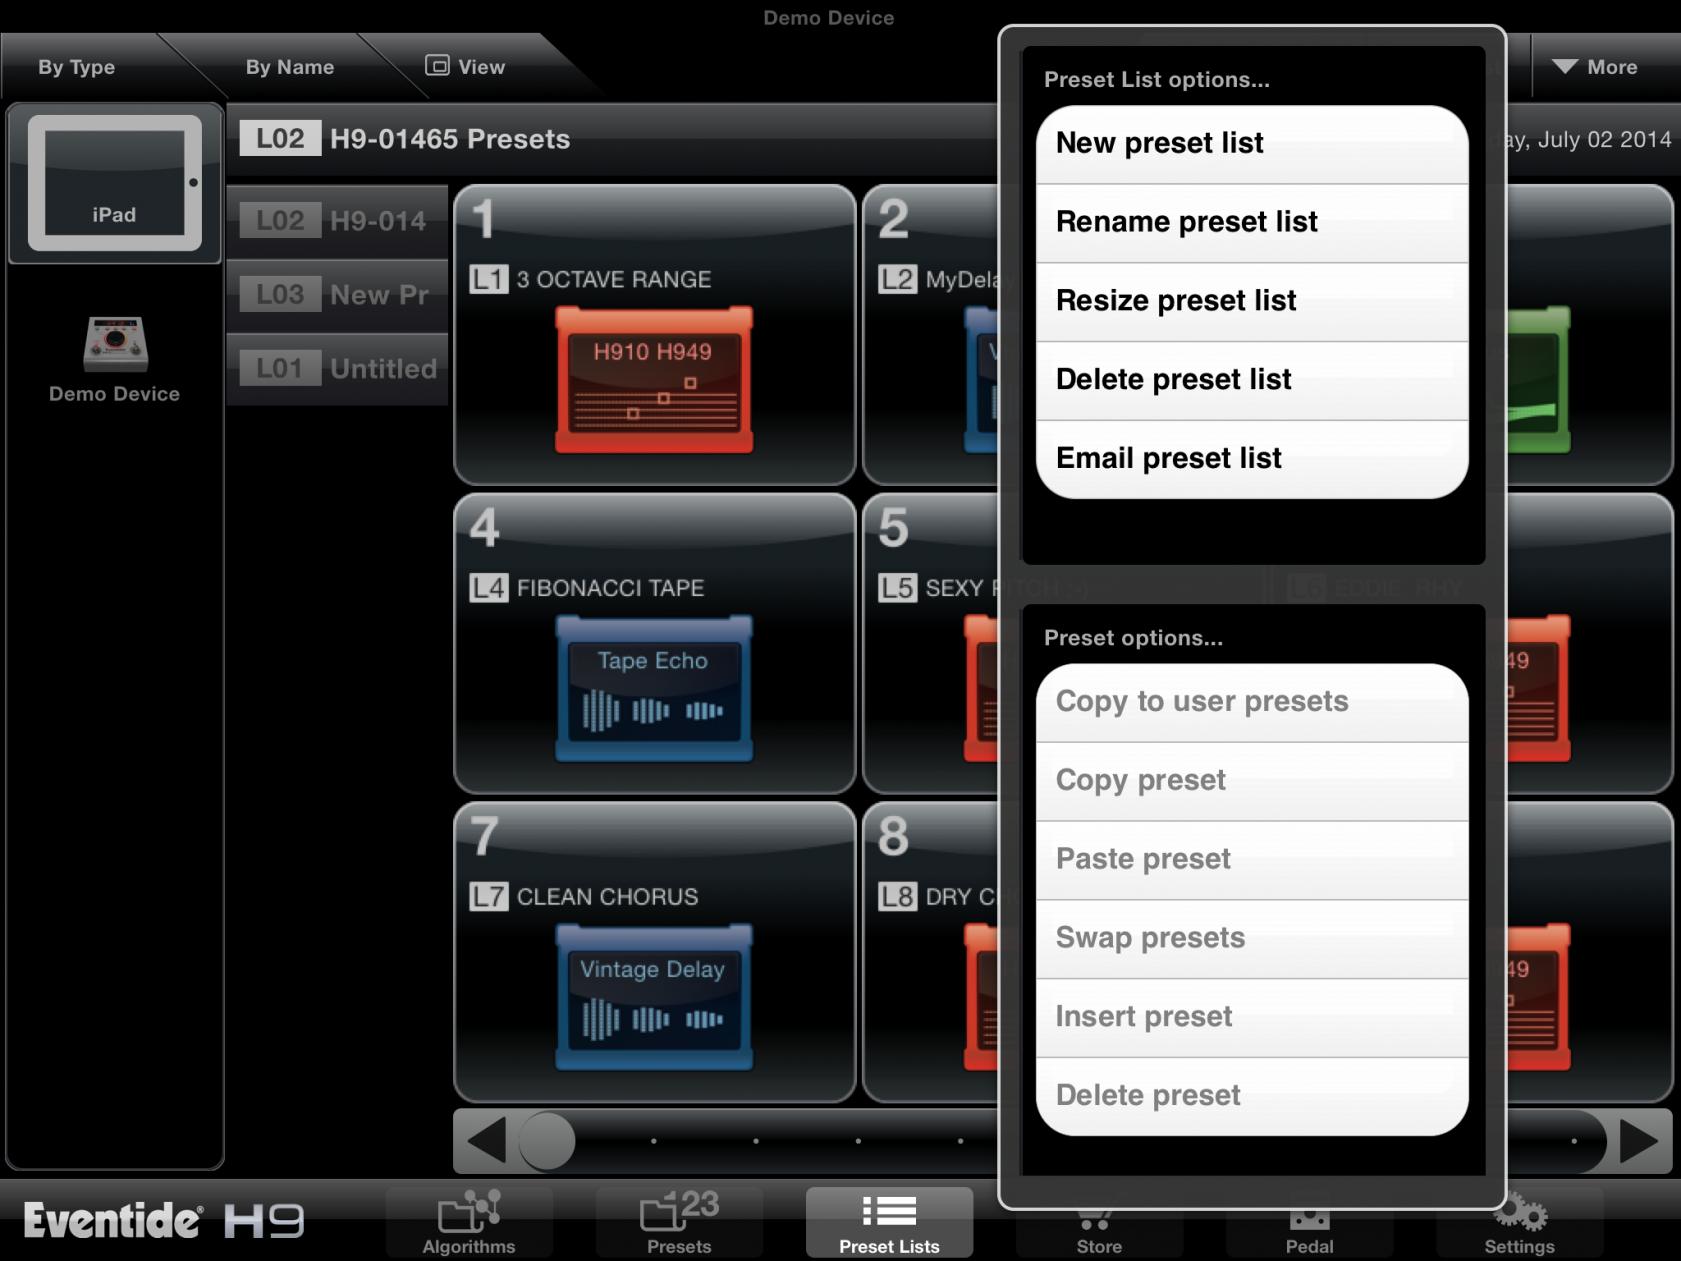
Task: Switch to the Preset Lists tab
Action: tap(889, 1222)
